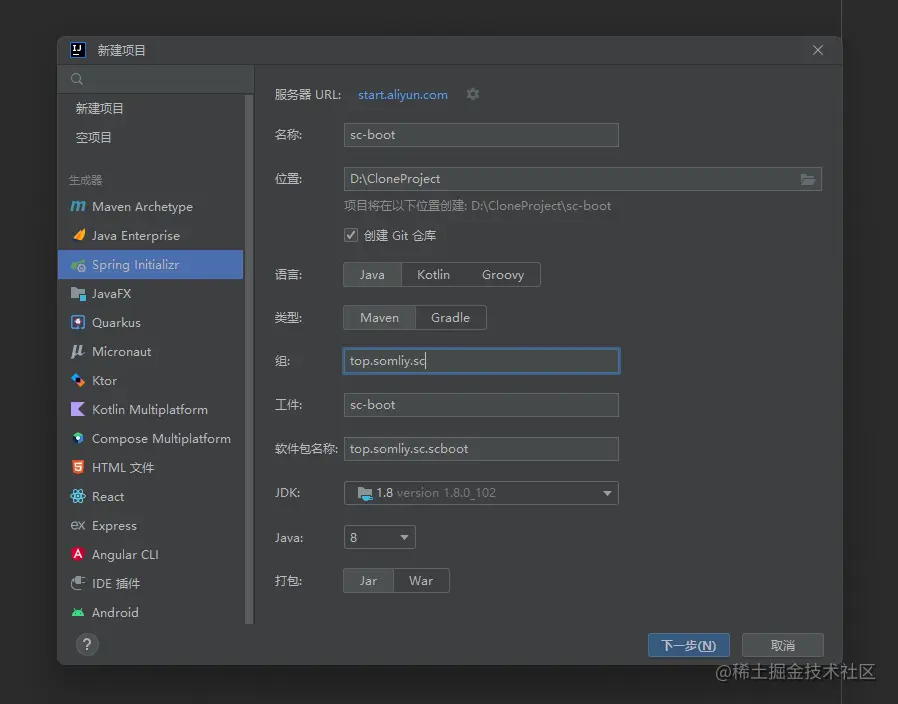Close the 新建项目 dialog

(x=818, y=50)
